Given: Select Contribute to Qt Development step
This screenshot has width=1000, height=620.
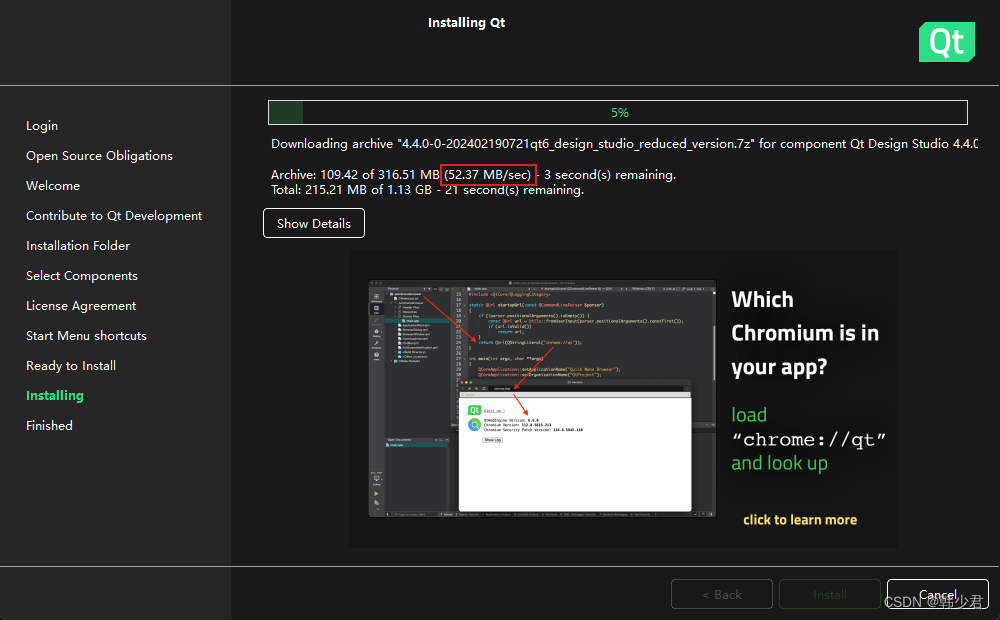Looking at the screenshot, I should pos(114,216).
